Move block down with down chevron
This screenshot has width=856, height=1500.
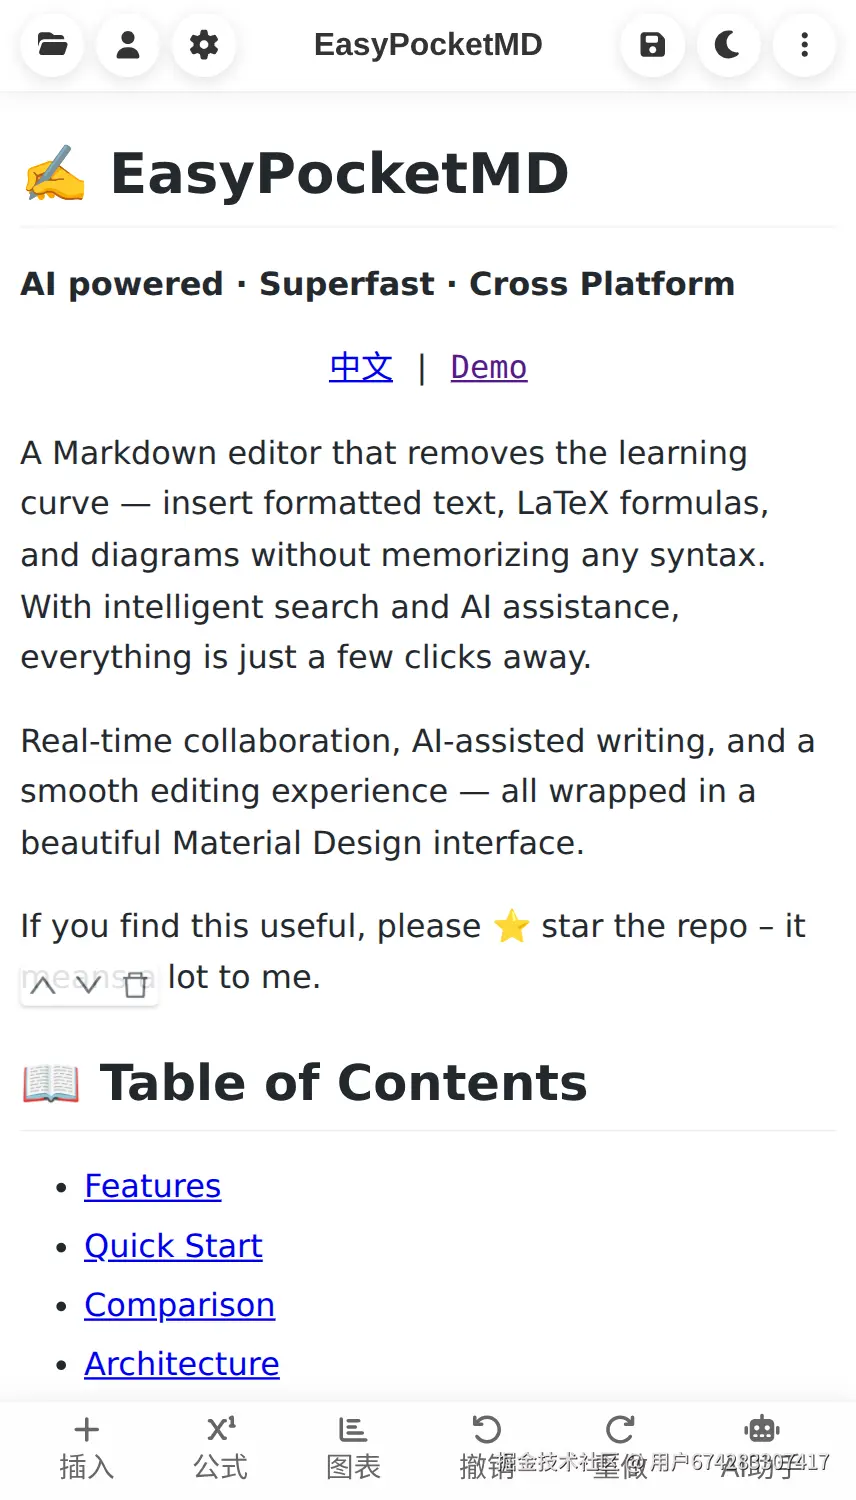[x=89, y=986]
